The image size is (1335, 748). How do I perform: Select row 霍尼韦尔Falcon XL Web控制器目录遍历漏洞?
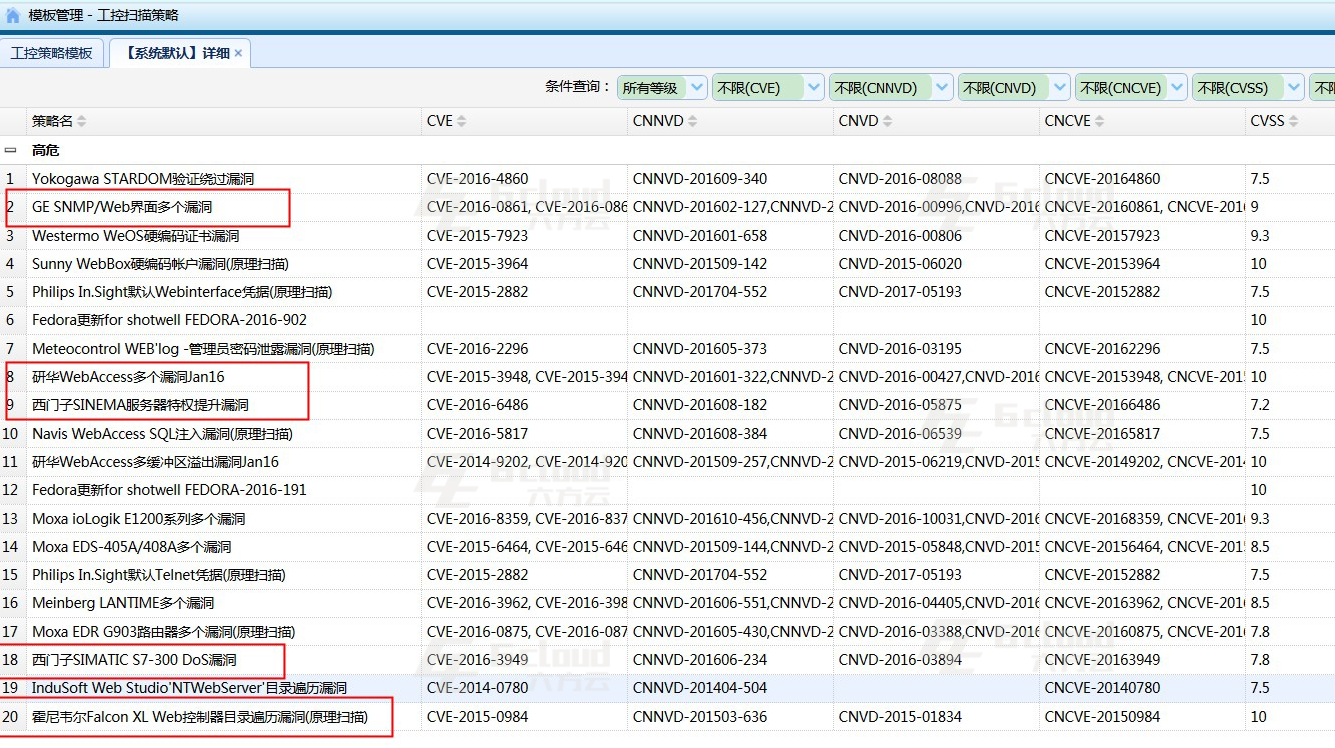point(667,717)
